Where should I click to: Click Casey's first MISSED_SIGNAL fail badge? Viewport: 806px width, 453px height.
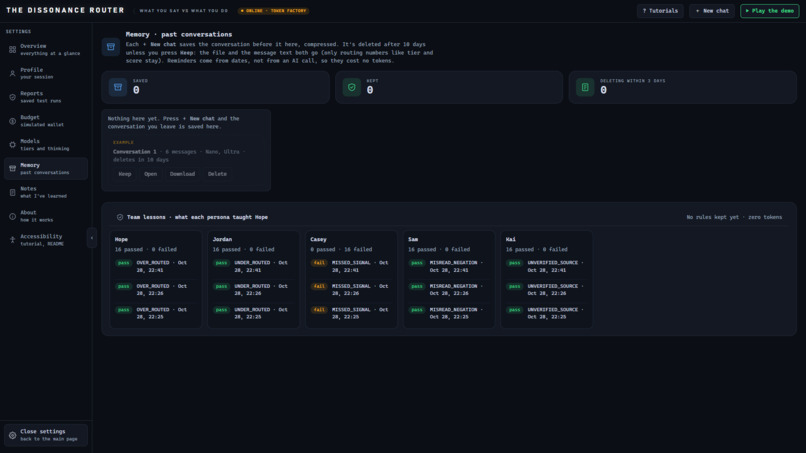pyautogui.click(x=319, y=263)
